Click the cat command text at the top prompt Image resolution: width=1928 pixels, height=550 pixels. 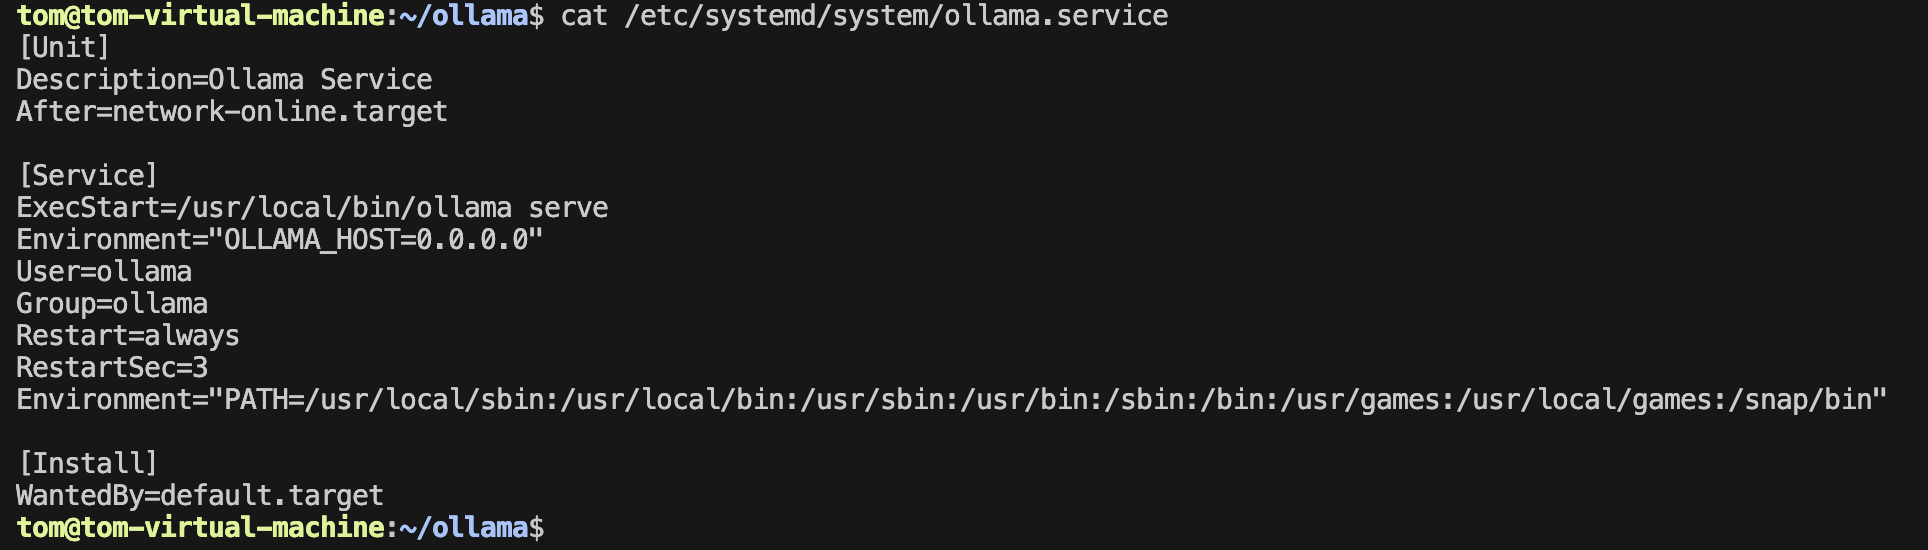click(584, 16)
